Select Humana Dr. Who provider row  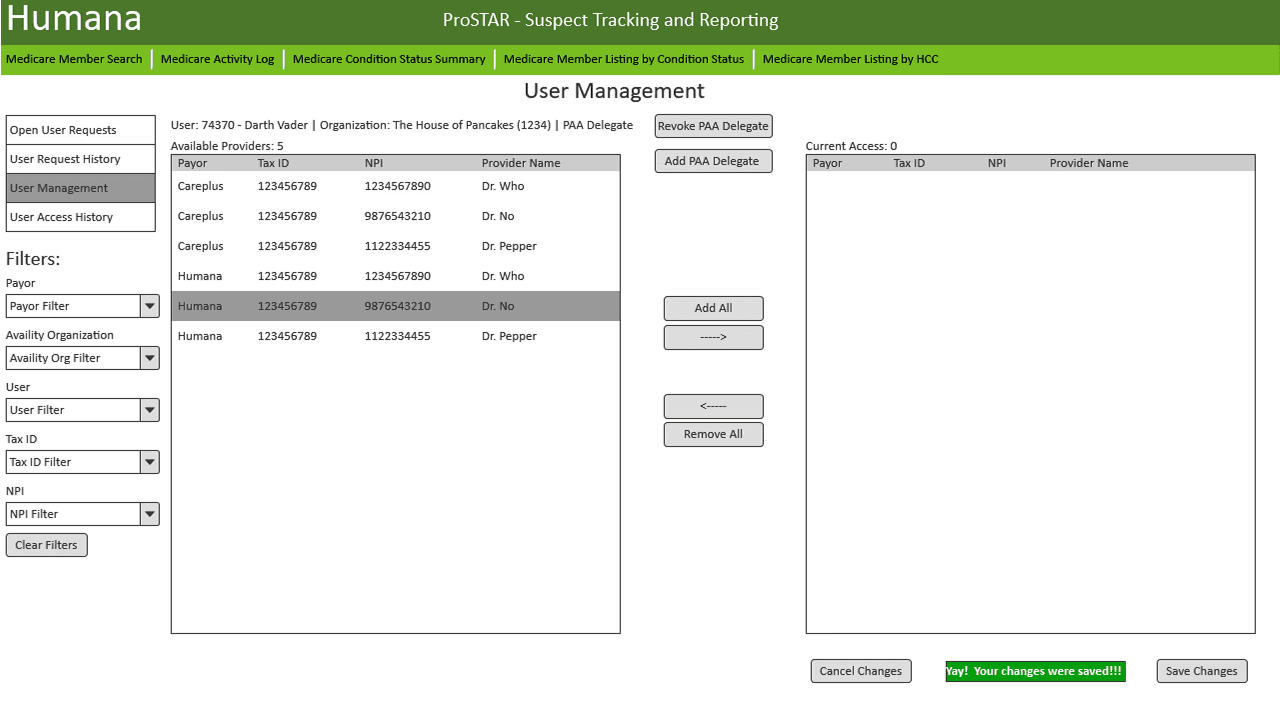pyautogui.click(x=396, y=276)
